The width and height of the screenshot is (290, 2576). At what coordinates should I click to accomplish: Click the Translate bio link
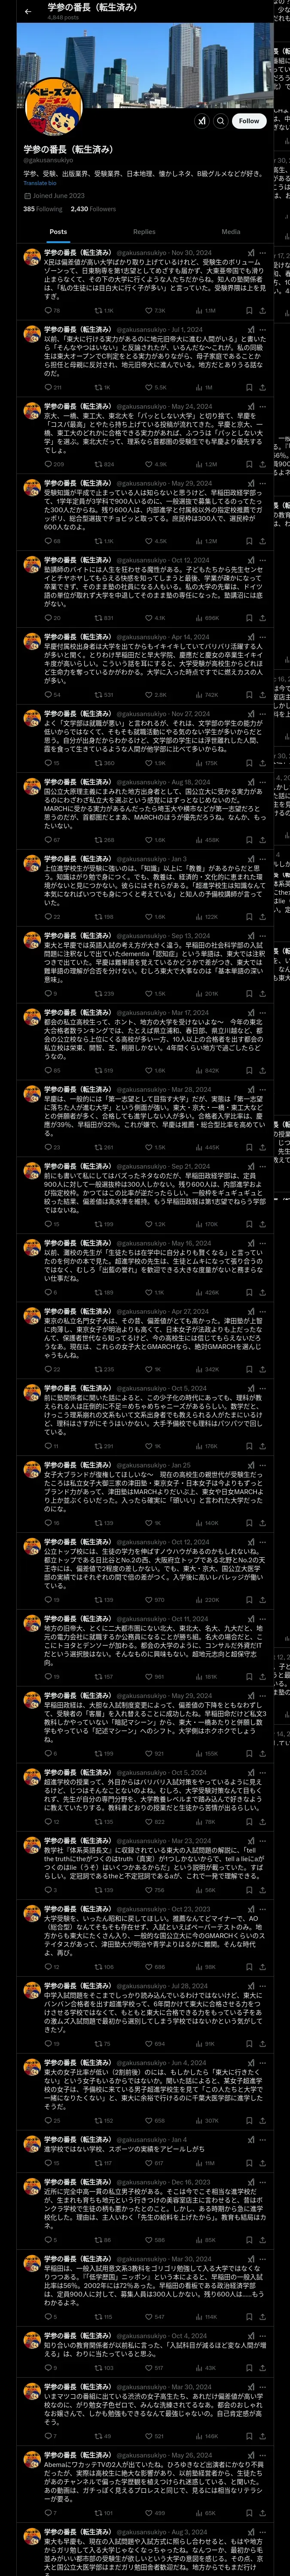tap(40, 183)
